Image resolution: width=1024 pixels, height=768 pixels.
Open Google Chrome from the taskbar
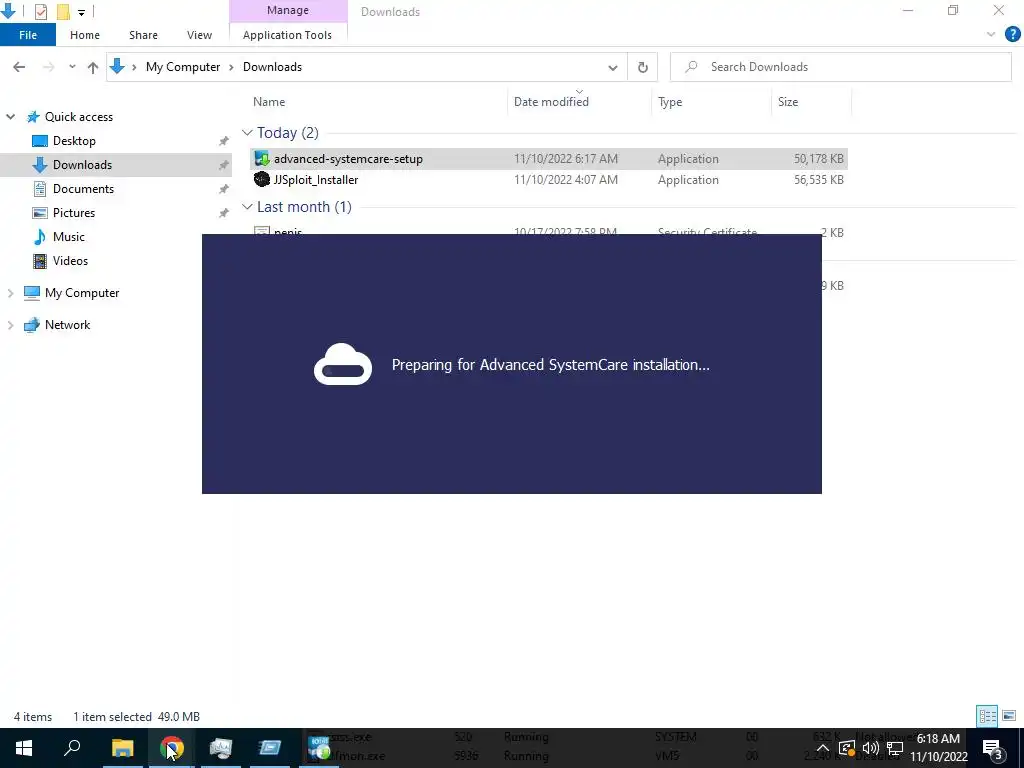click(172, 748)
